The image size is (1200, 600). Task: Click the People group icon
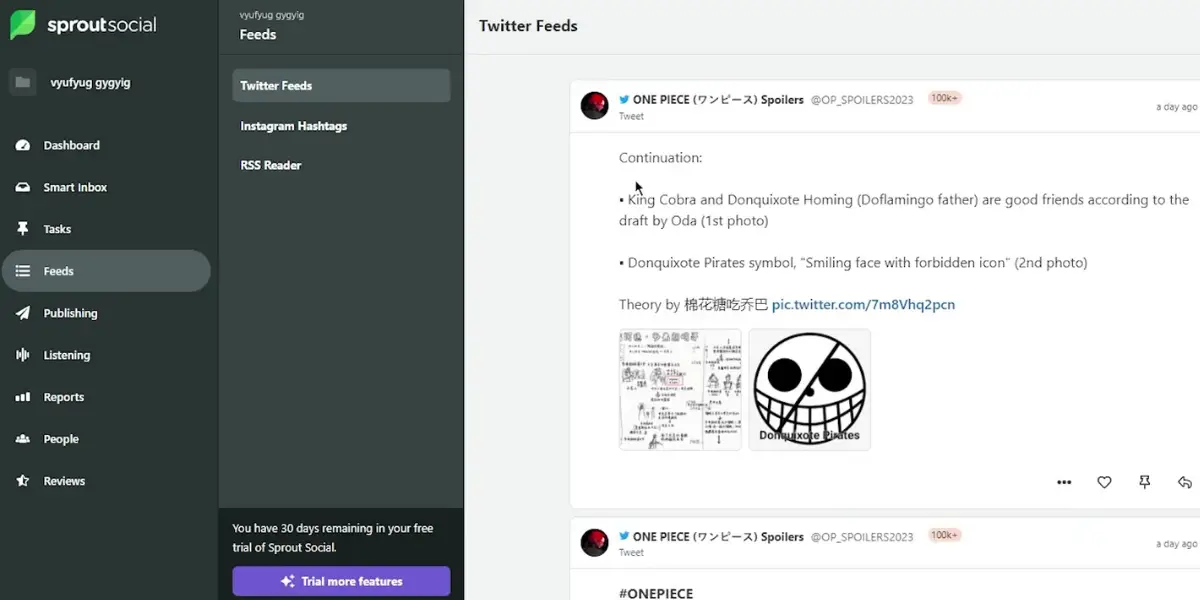point(23,439)
